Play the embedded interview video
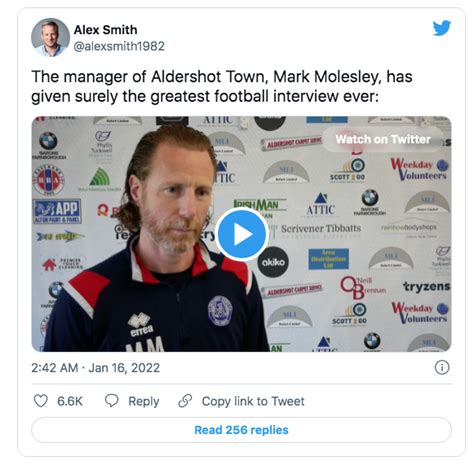474x465 pixels. 242,234
